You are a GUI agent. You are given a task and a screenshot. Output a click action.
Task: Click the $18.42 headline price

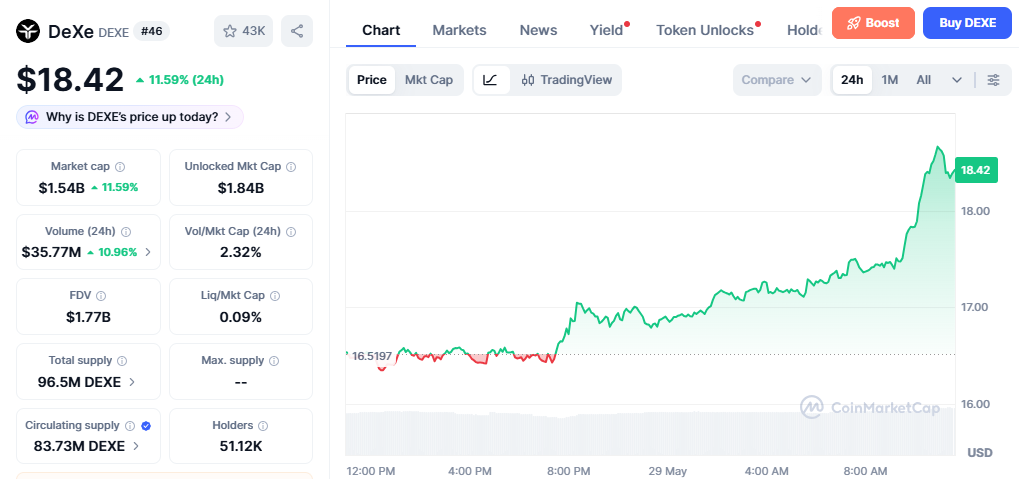click(x=70, y=80)
